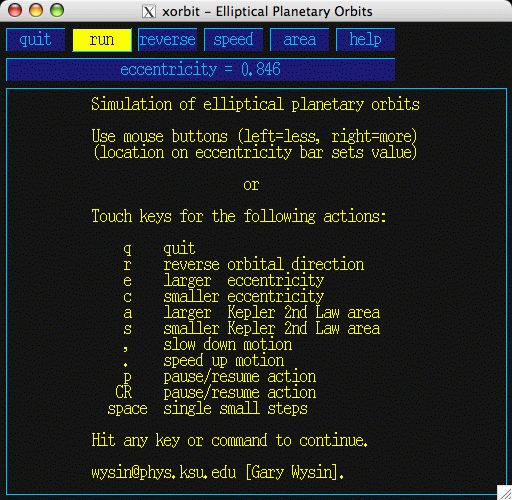Click the area button
This screenshot has width=512, height=500.
(299, 40)
